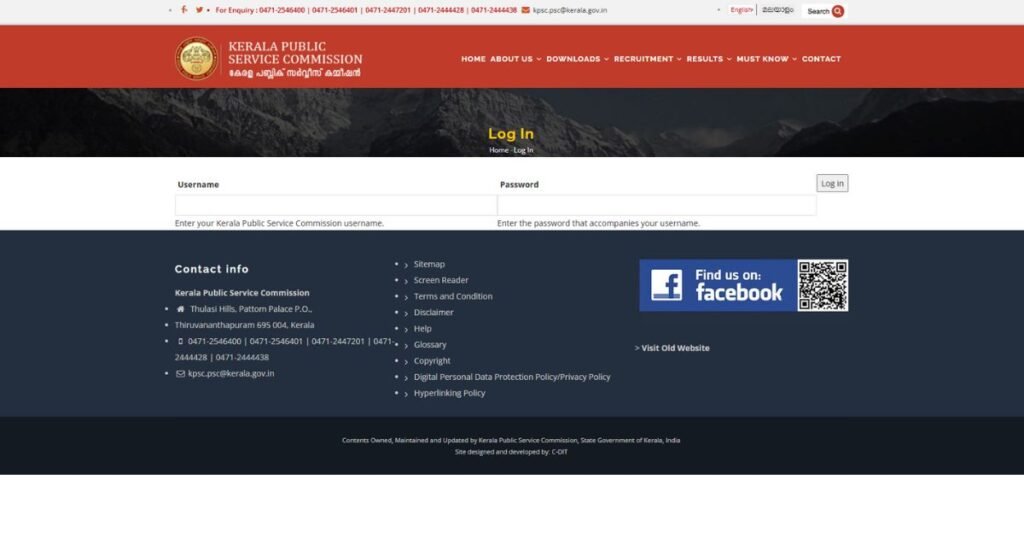
Task: Click the Facebook icon in top bar
Action: (184, 10)
